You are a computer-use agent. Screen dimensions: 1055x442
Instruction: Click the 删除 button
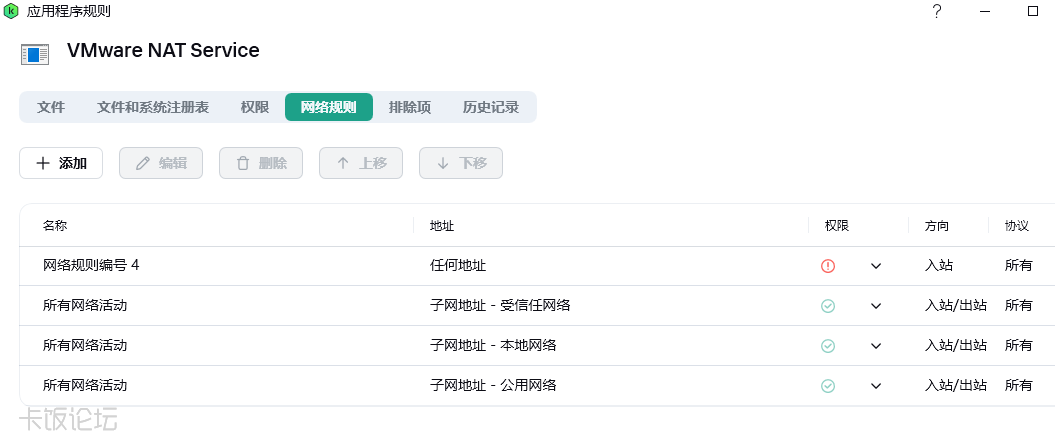tap(261, 163)
